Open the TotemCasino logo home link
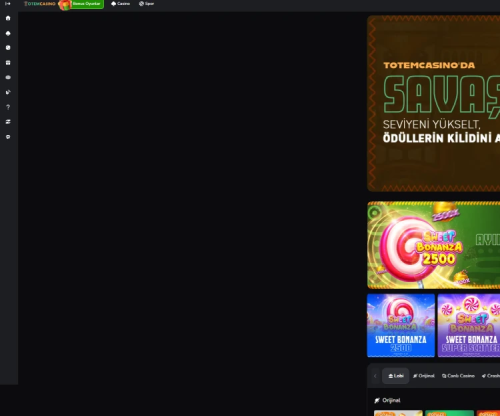 pos(40,4)
